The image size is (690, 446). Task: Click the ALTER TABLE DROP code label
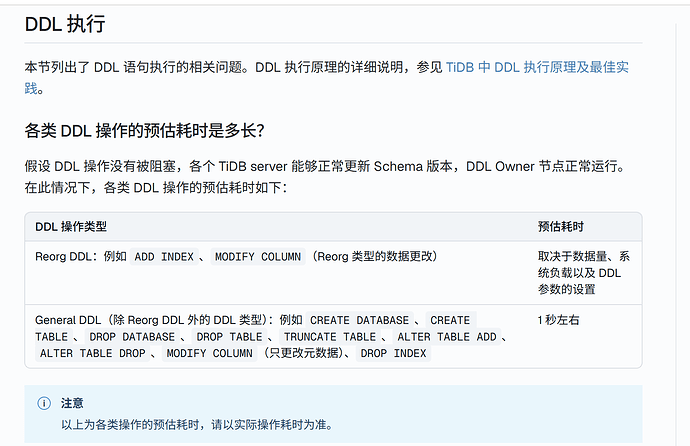pyautogui.click(x=92, y=354)
